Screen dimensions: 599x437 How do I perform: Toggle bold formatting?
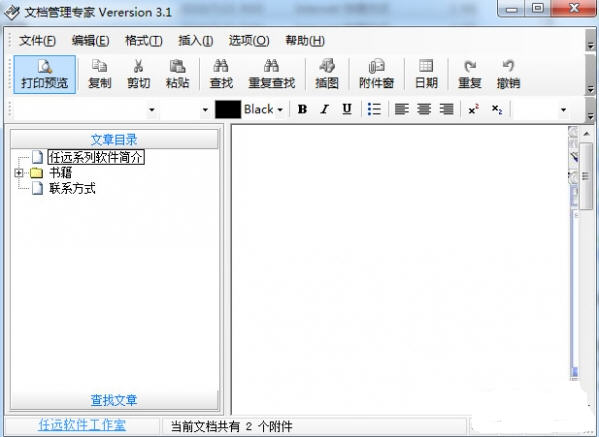pos(302,109)
